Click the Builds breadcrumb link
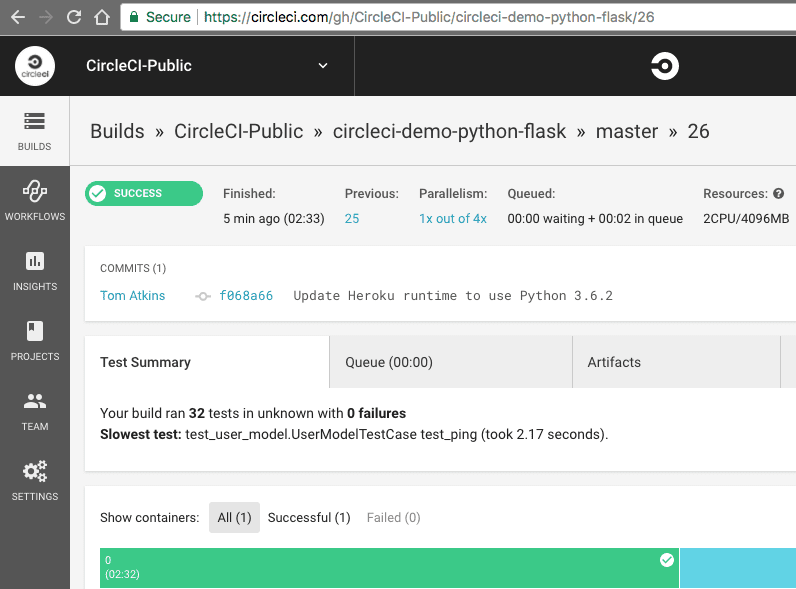 pyautogui.click(x=117, y=132)
